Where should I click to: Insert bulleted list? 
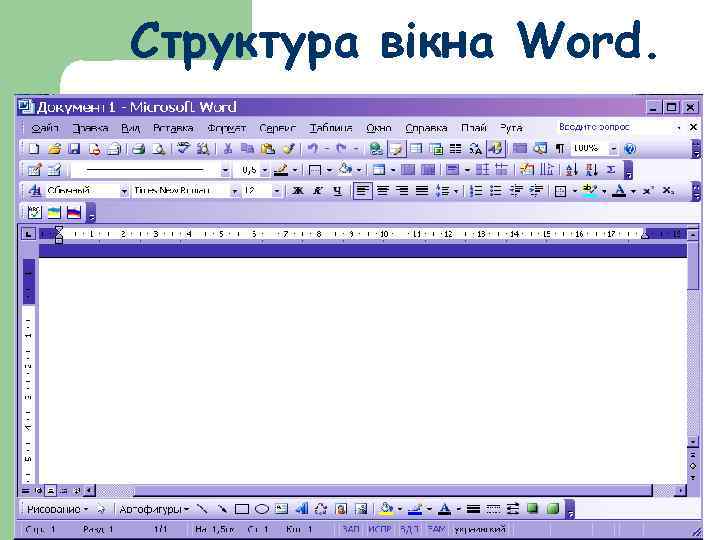496,191
